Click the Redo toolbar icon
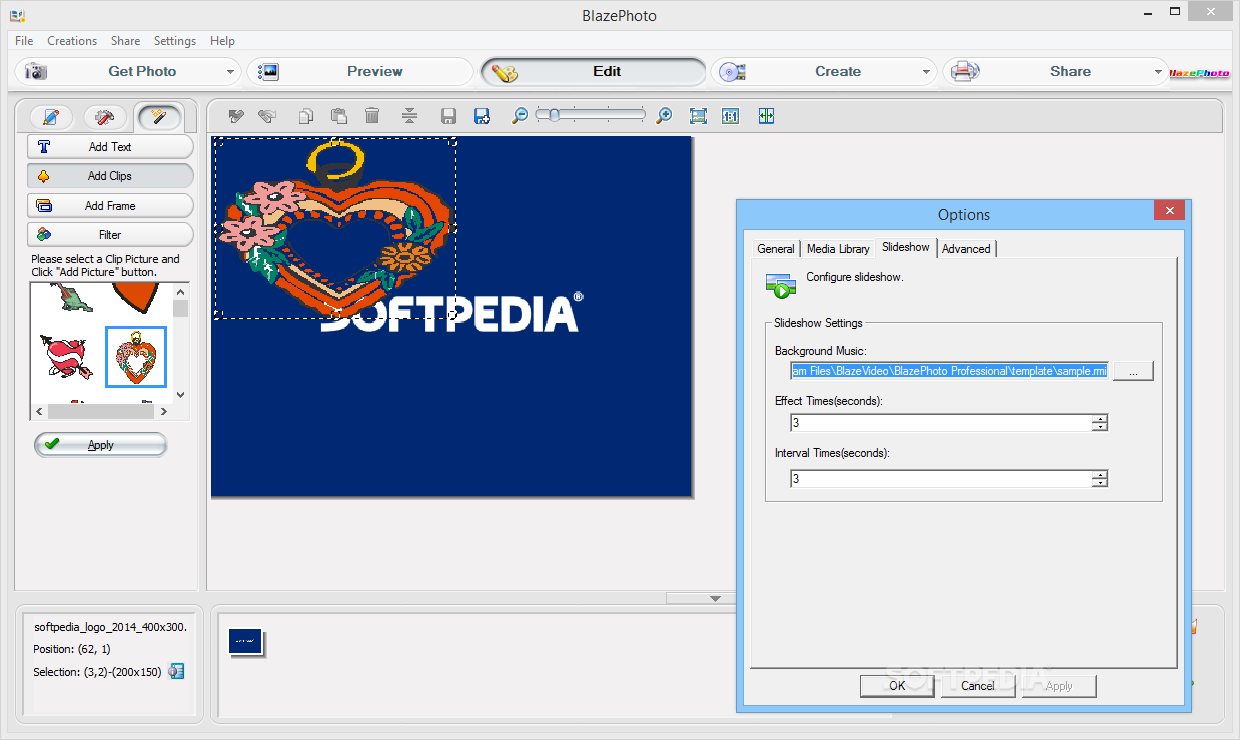The width and height of the screenshot is (1240, 740). [267, 116]
